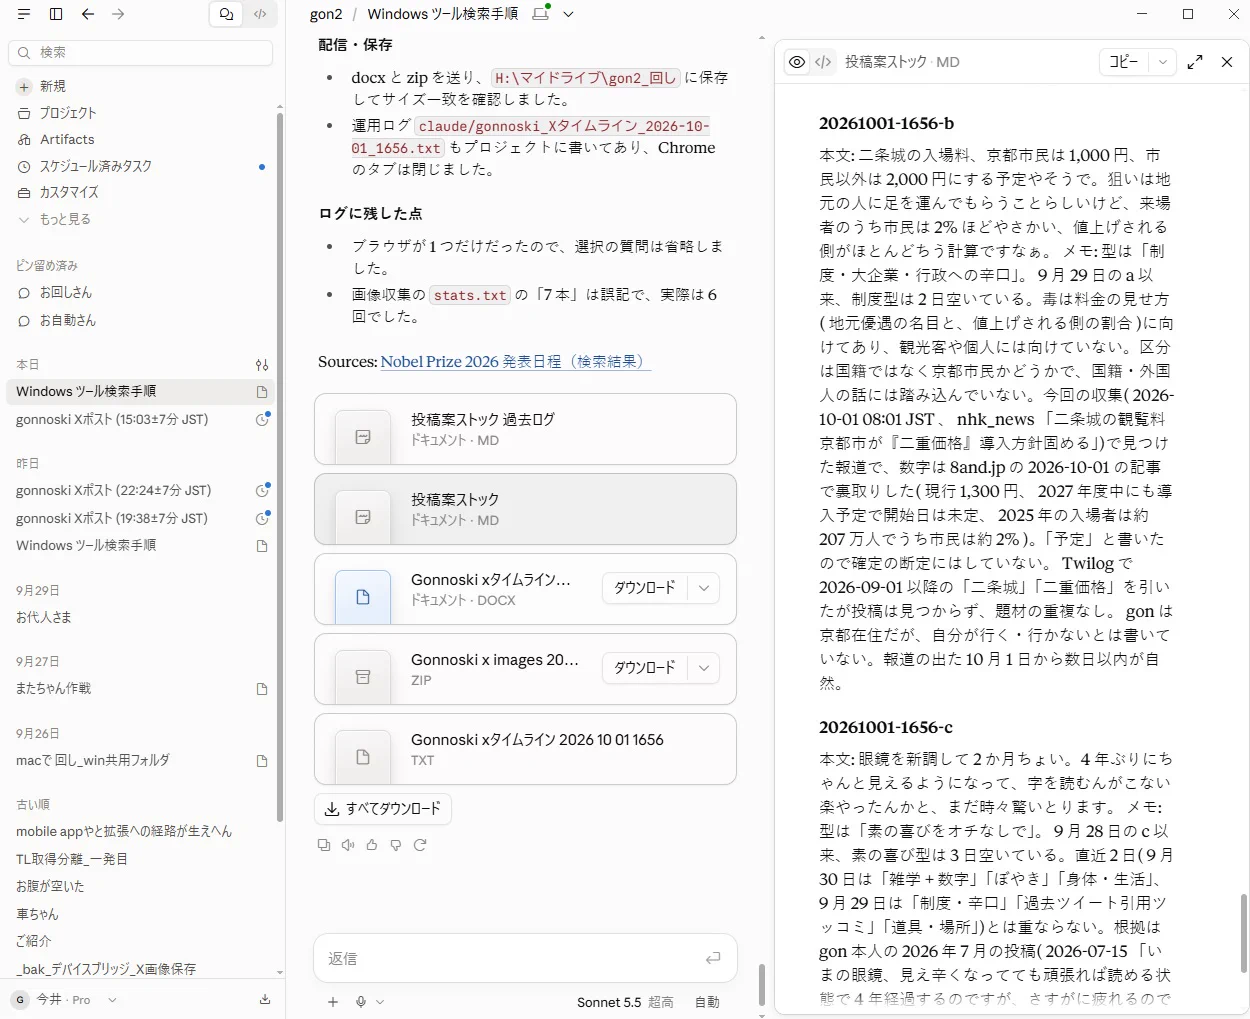Read response aloud with speaker icon
The height and width of the screenshot is (1019, 1250).
coord(348,845)
